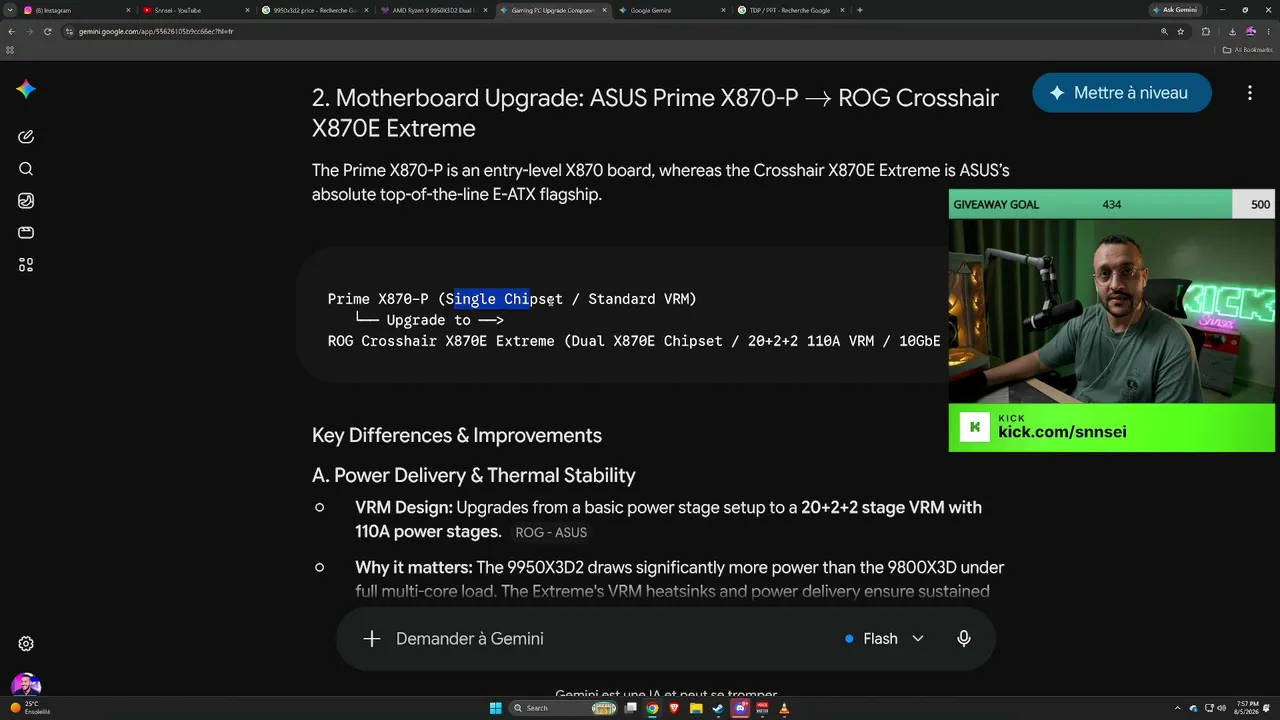Click the Key Differences & Improvements heading

(457, 435)
